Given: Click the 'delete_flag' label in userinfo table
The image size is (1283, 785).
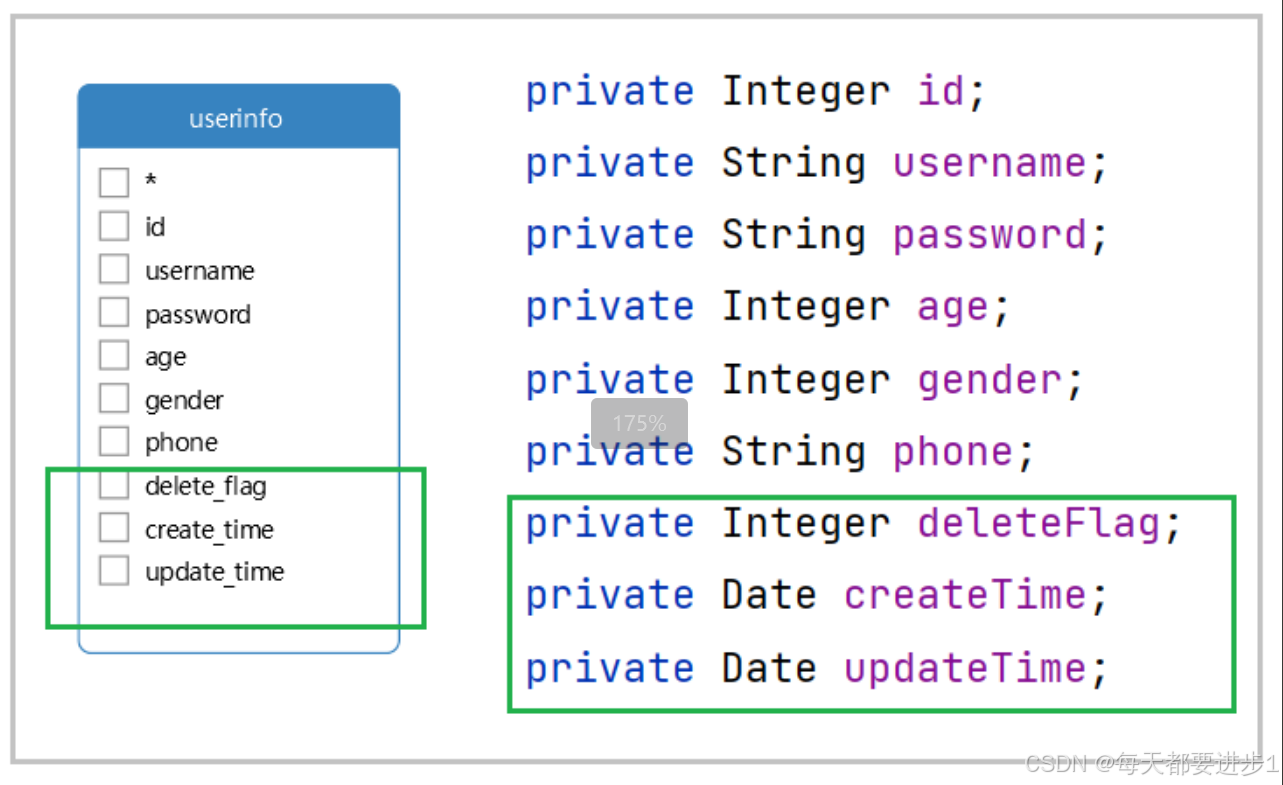Looking at the screenshot, I should 206,487.
